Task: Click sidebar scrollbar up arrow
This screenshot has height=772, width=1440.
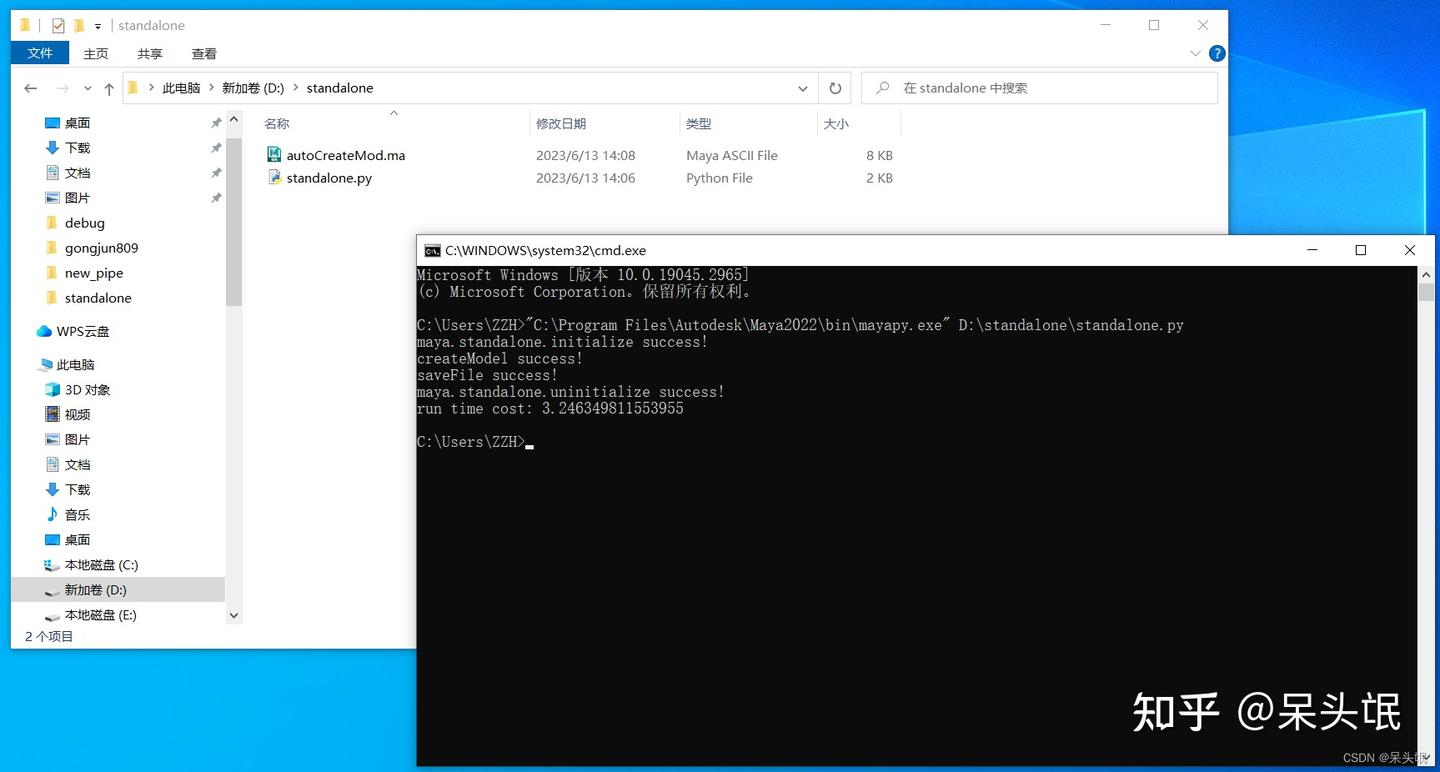Action: tap(234, 120)
